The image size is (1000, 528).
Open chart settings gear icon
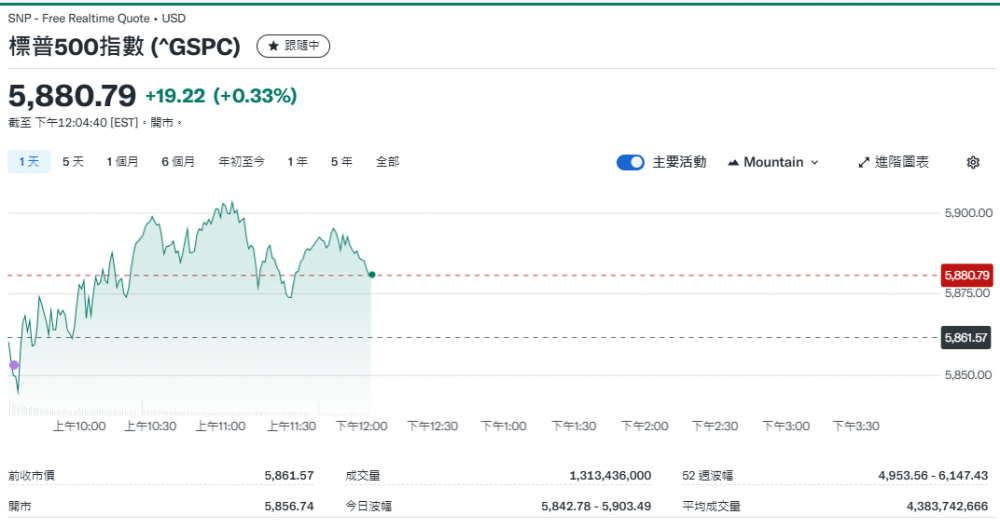(x=973, y=162)
